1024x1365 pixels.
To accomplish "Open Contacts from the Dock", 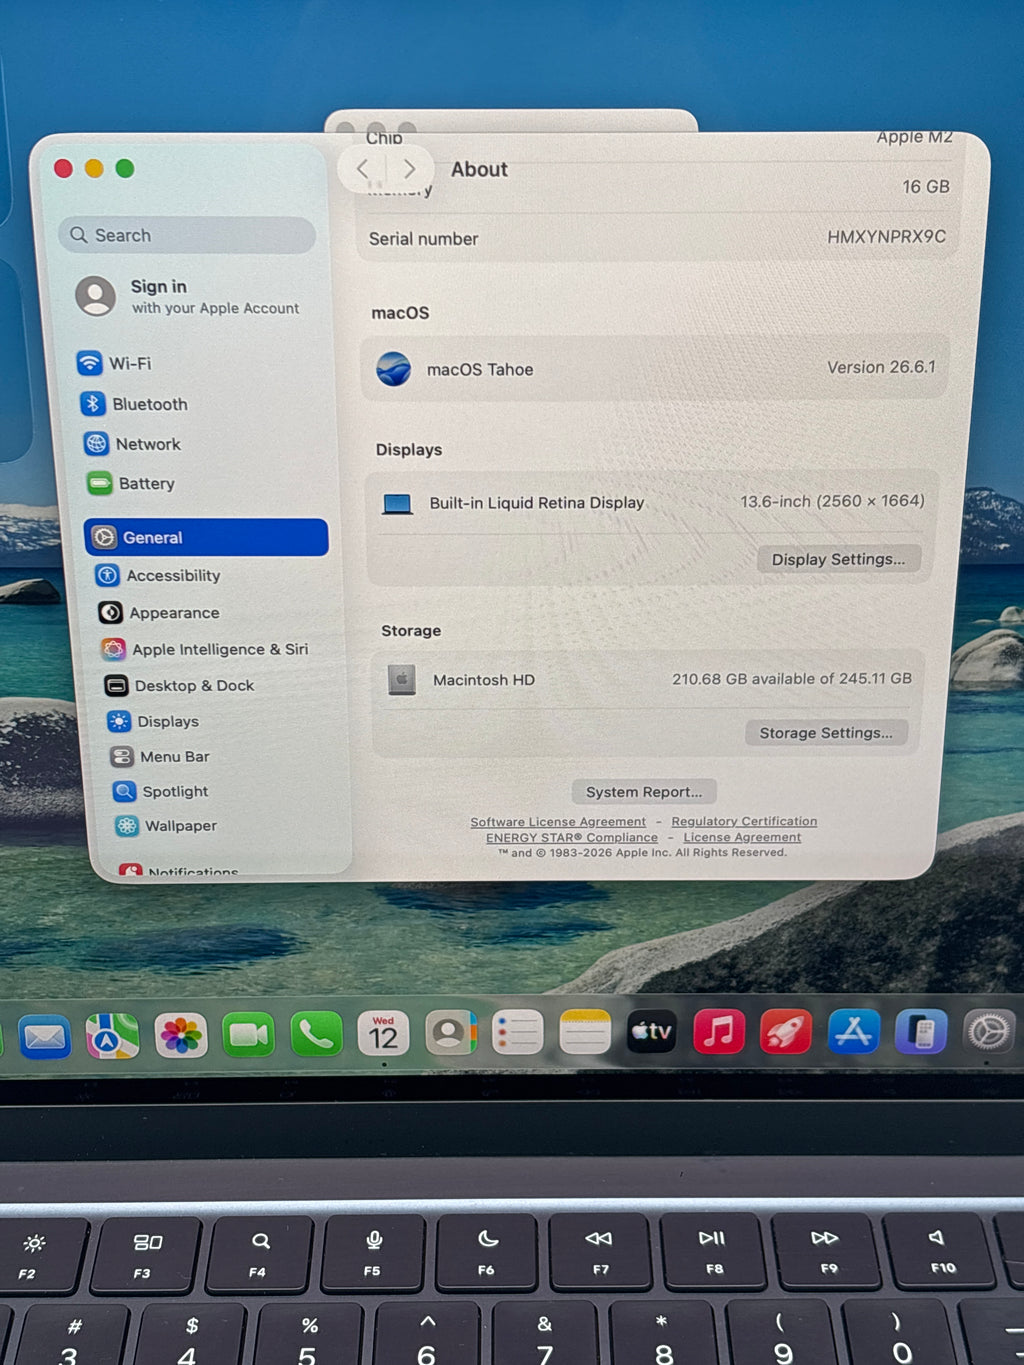I will 451,1034.
